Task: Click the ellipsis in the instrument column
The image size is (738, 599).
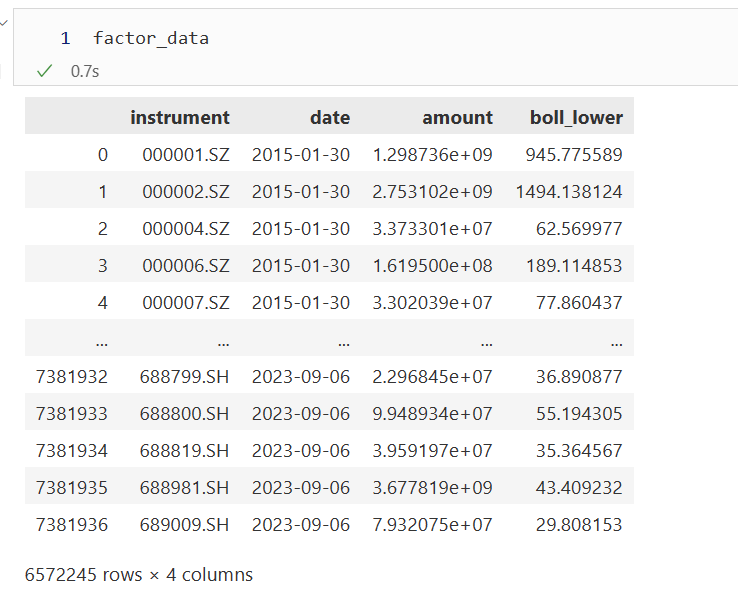Action: [222, 340]
